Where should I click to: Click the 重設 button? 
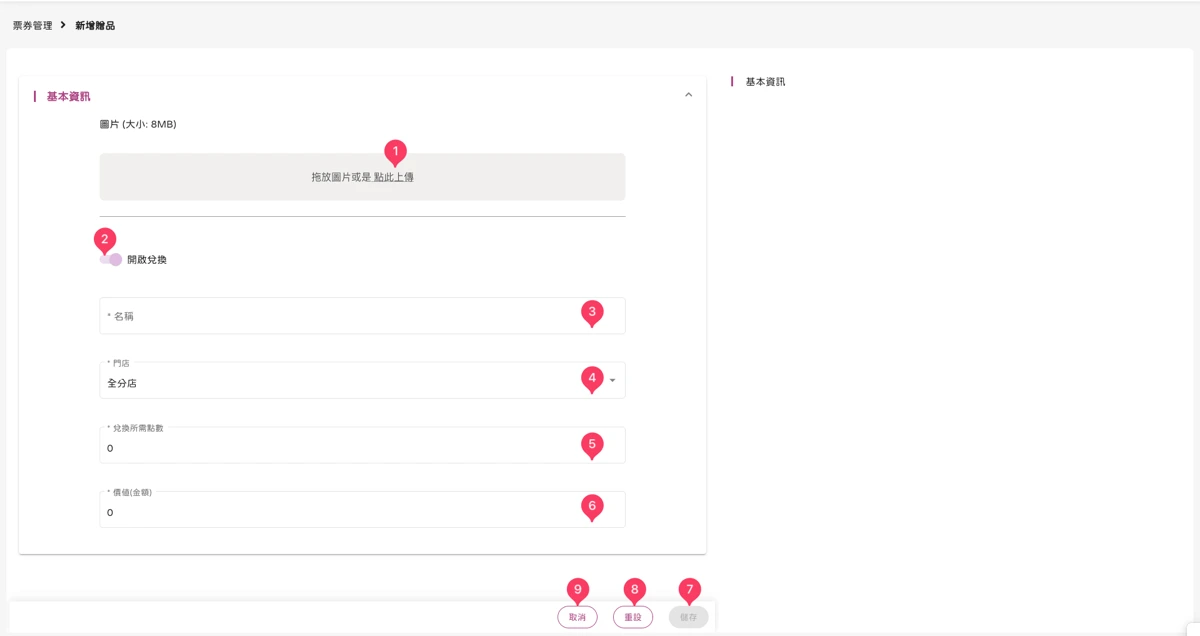633,617
